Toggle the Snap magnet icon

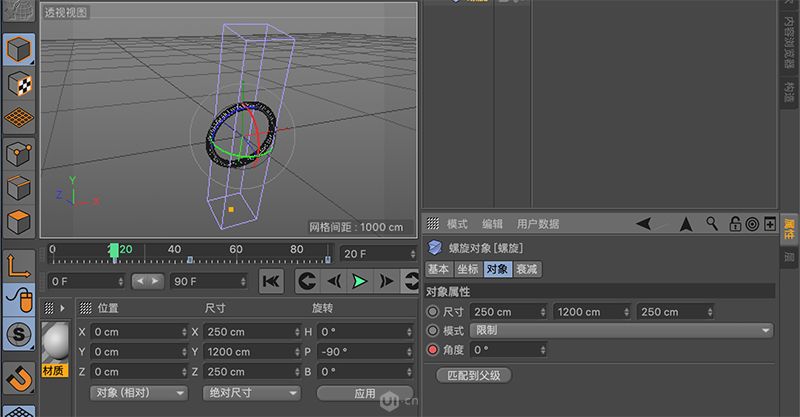(19, 378)
